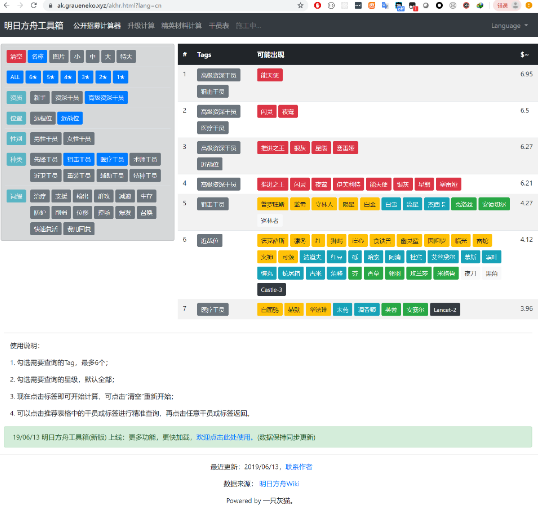This screenshot has width=538, height=512.
Task: Toggle the 费用回复 affix tag
Action: (79, 229)
